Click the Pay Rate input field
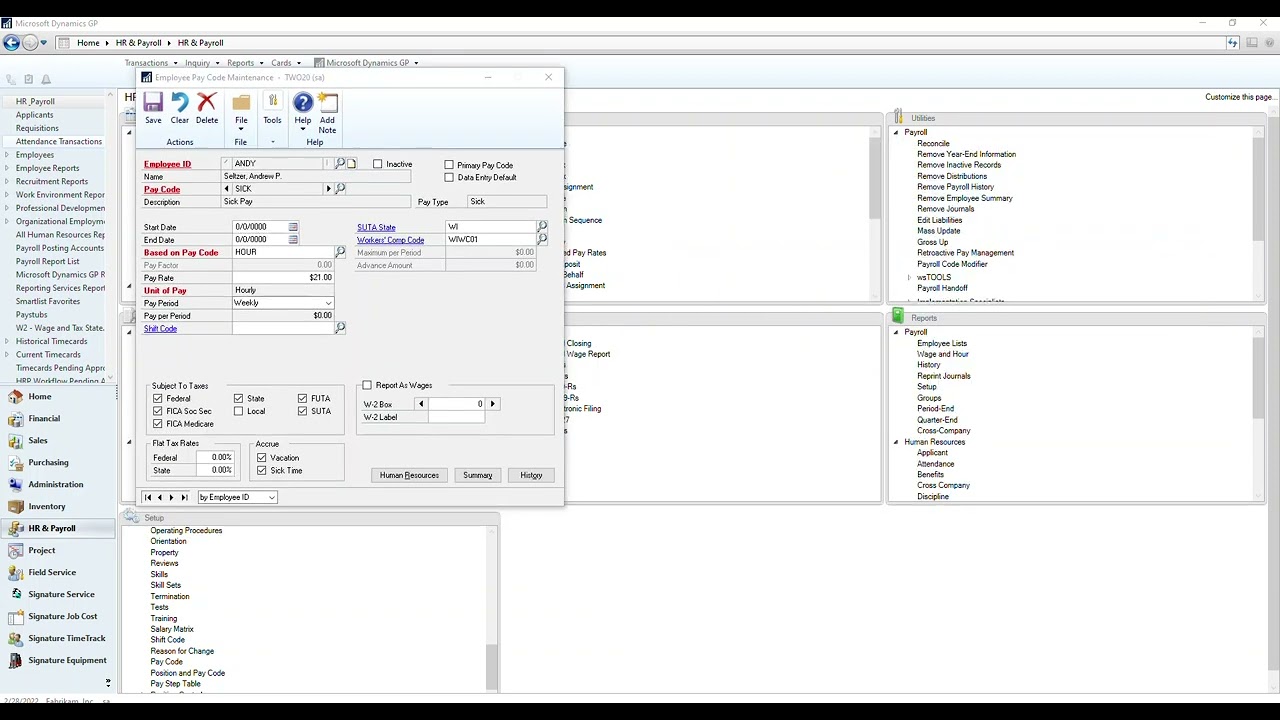The height and width of the screenshot is (720, 1280). pyautogui.click(x=283, y=278)
